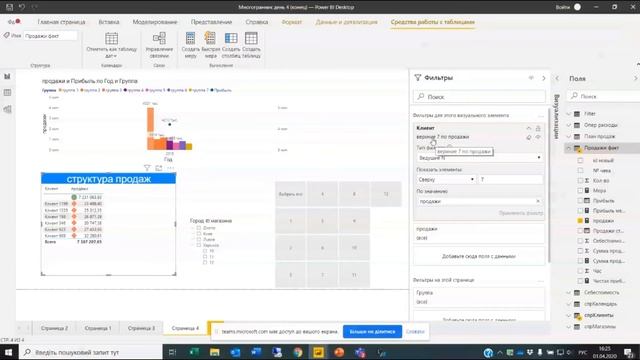
Task: Check the '№ чека' field checkbox
Action: pos(580,171)
